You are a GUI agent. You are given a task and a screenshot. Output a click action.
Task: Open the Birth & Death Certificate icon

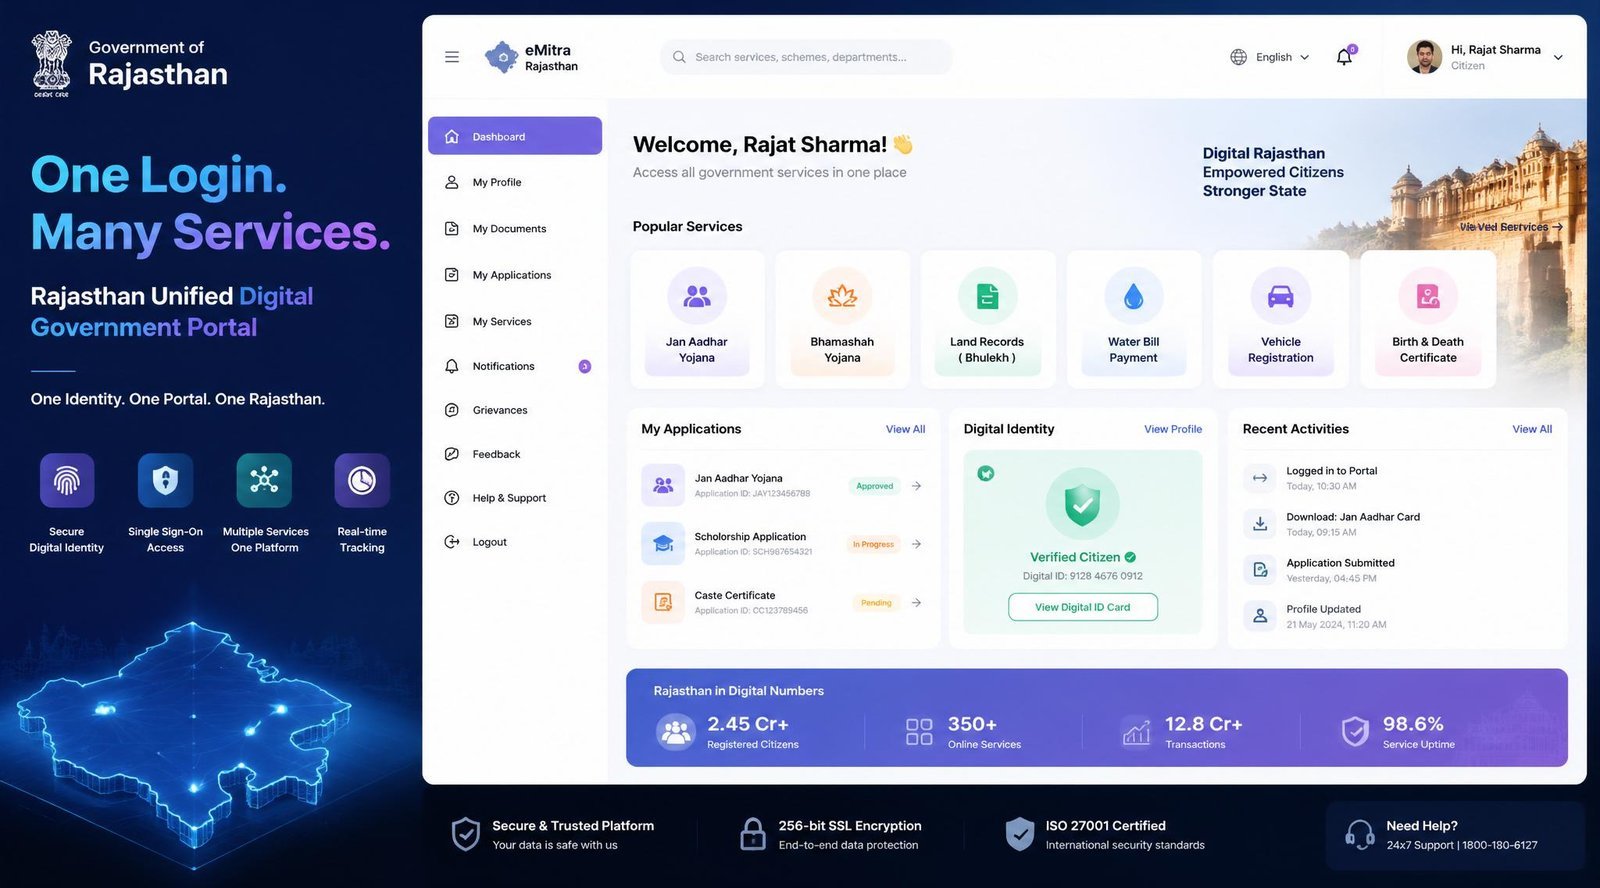pyautogui.click(x=1428, y=296)
